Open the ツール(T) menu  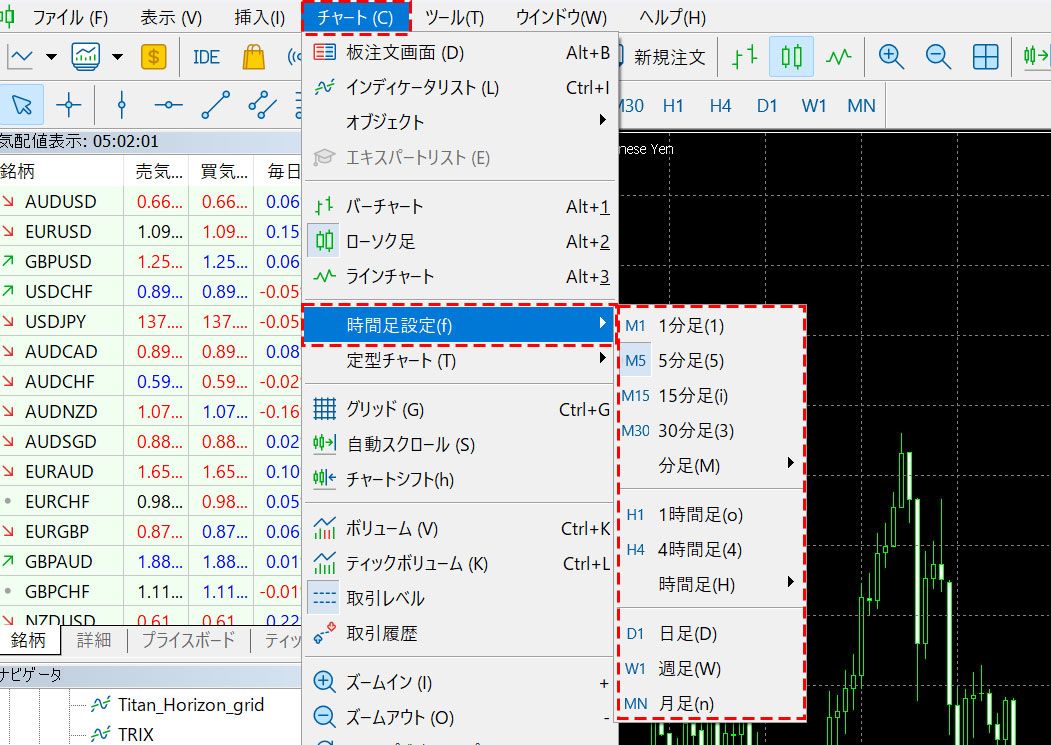pyautogui.click(x=454, y=17)
